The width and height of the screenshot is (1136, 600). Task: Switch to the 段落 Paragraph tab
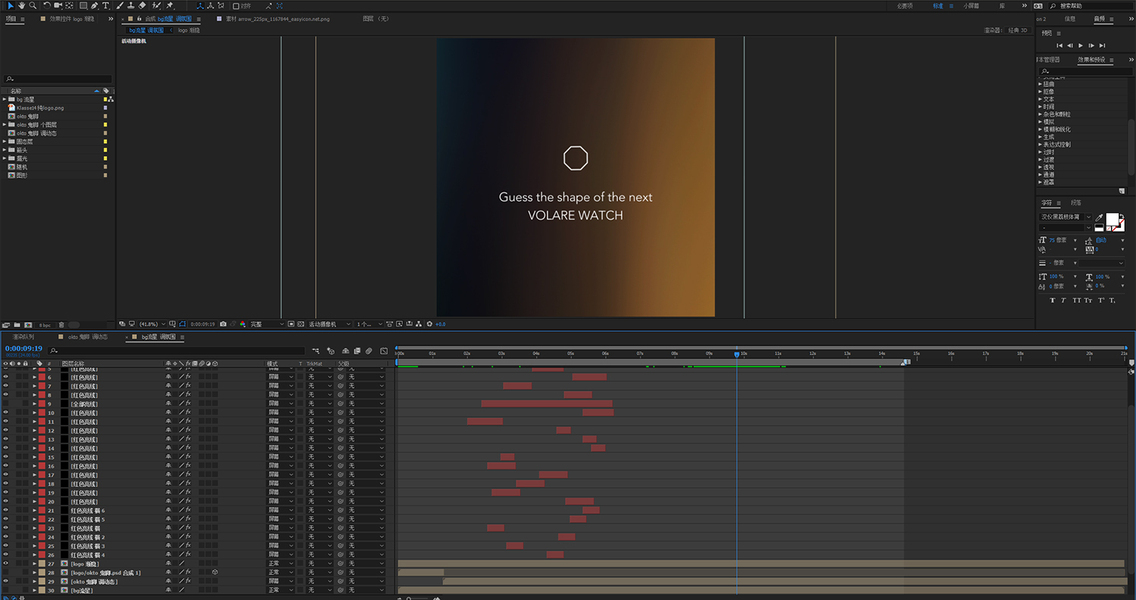[x=1076, y=203]
